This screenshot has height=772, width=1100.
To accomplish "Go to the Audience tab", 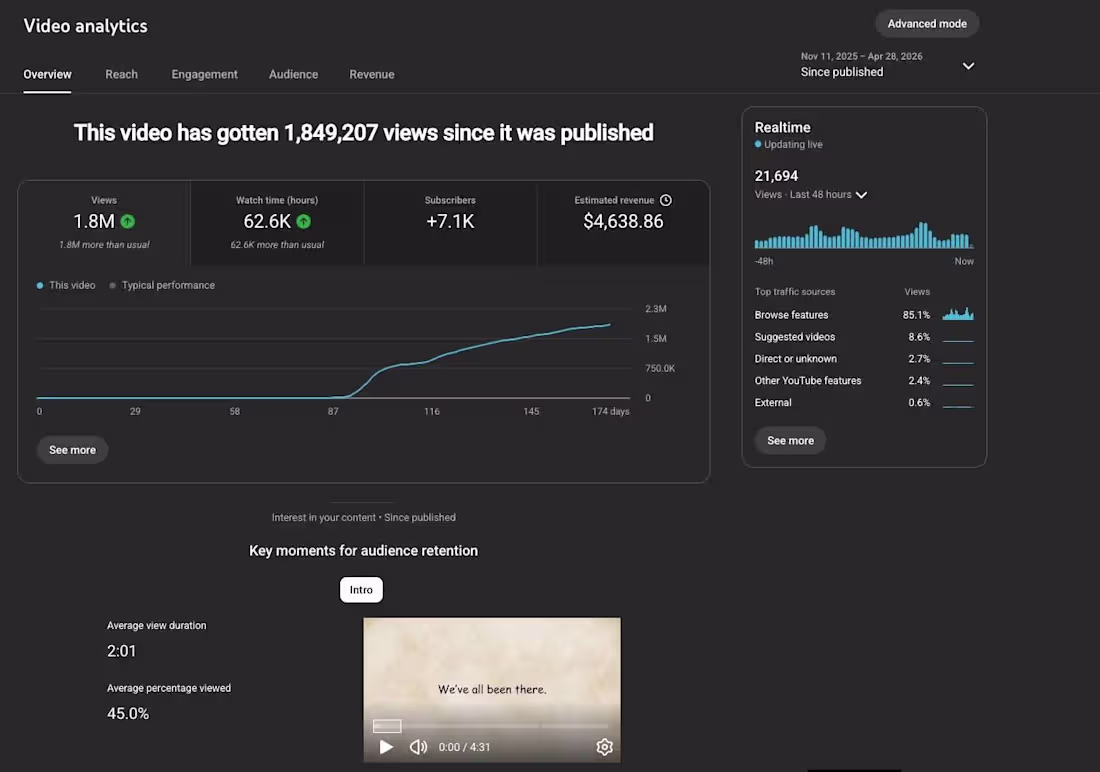I will click(x=293, y=74).
